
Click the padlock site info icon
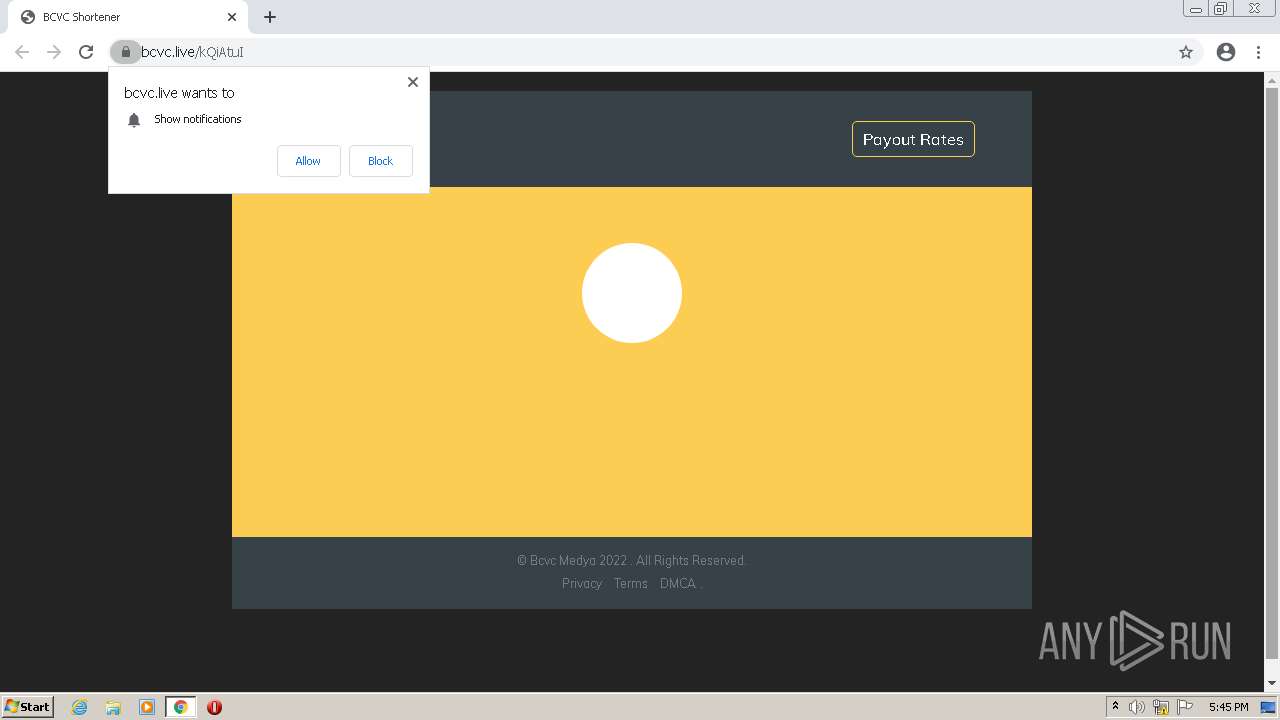pos(125,52)
